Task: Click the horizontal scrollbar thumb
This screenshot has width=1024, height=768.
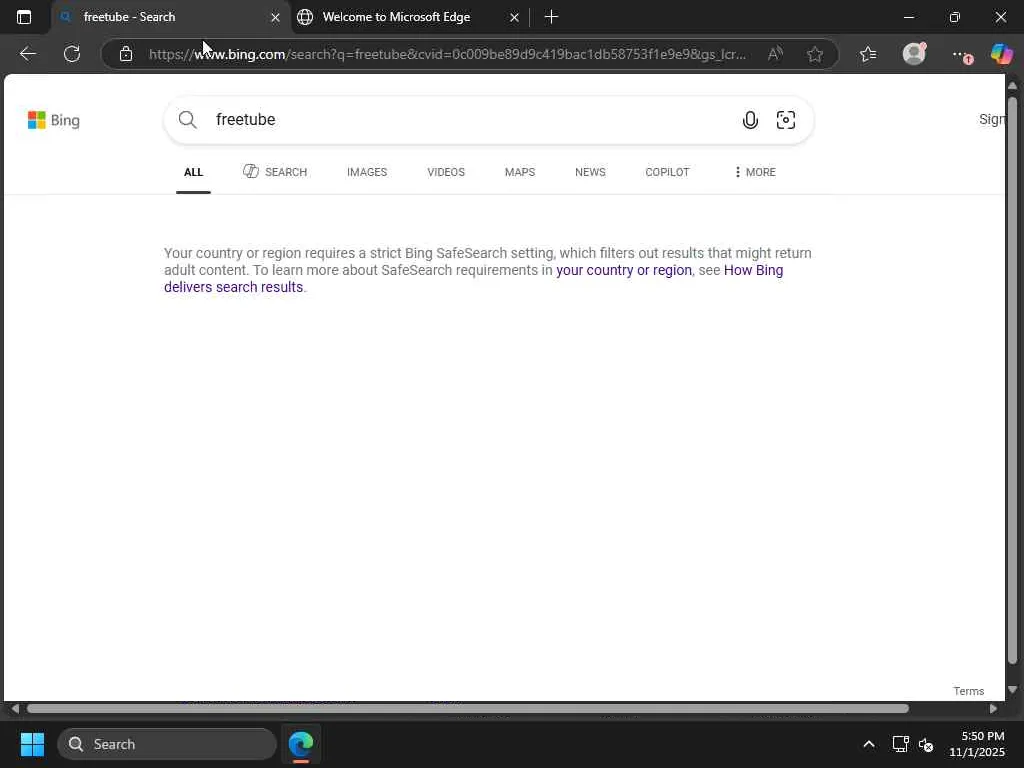Action: [x=468, y=709]
